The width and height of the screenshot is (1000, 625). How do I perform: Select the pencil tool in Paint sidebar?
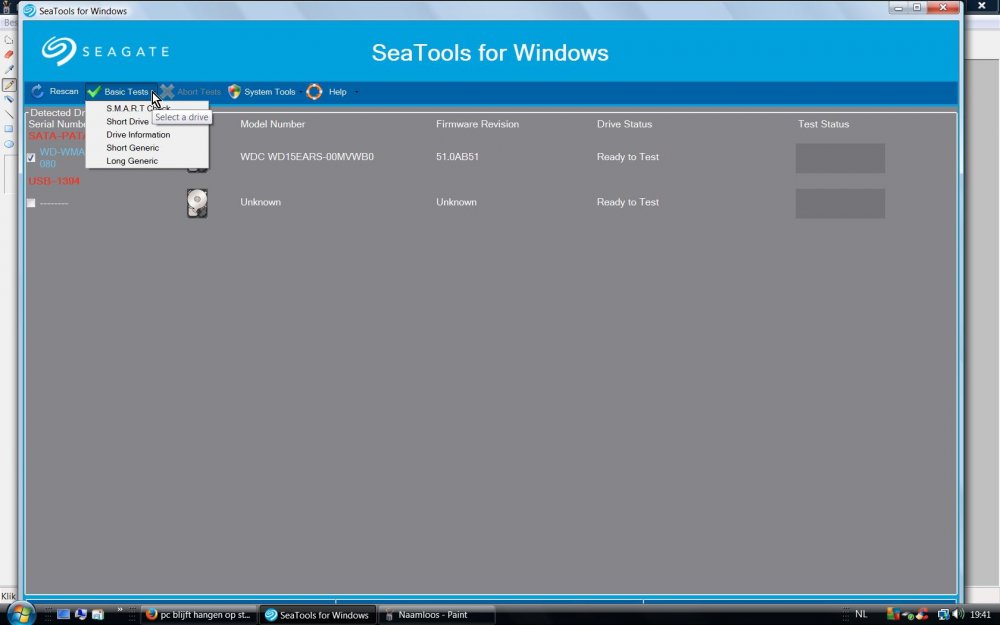pyautogui.click(x=9, y=85)
